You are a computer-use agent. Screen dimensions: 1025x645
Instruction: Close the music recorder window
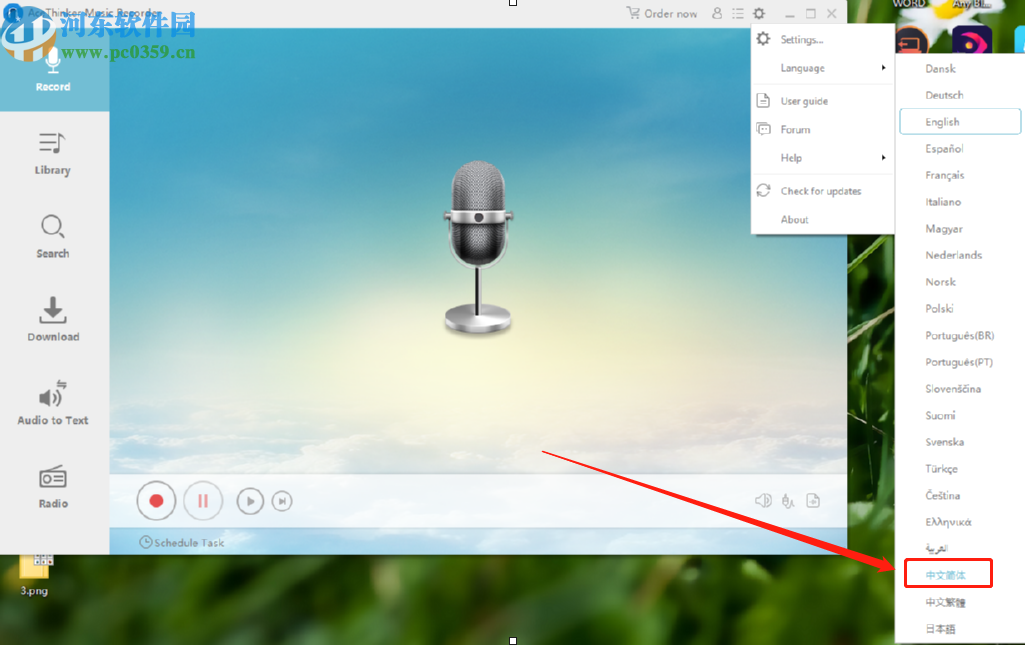[832, 14]
